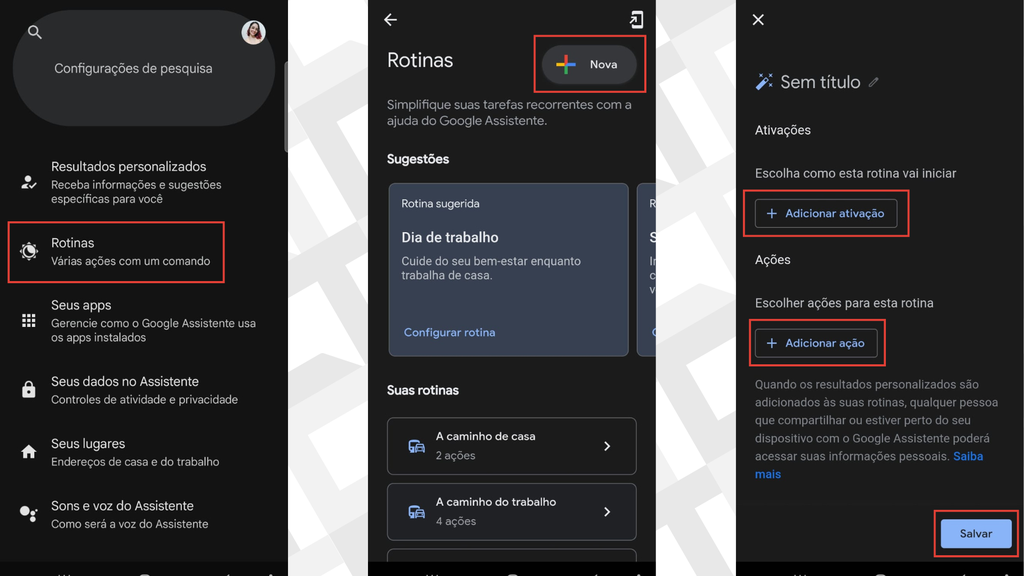Tap the Adicionar ativação button
The width and height of the screenshot is (1024, 576).
[x=825, y=214]
